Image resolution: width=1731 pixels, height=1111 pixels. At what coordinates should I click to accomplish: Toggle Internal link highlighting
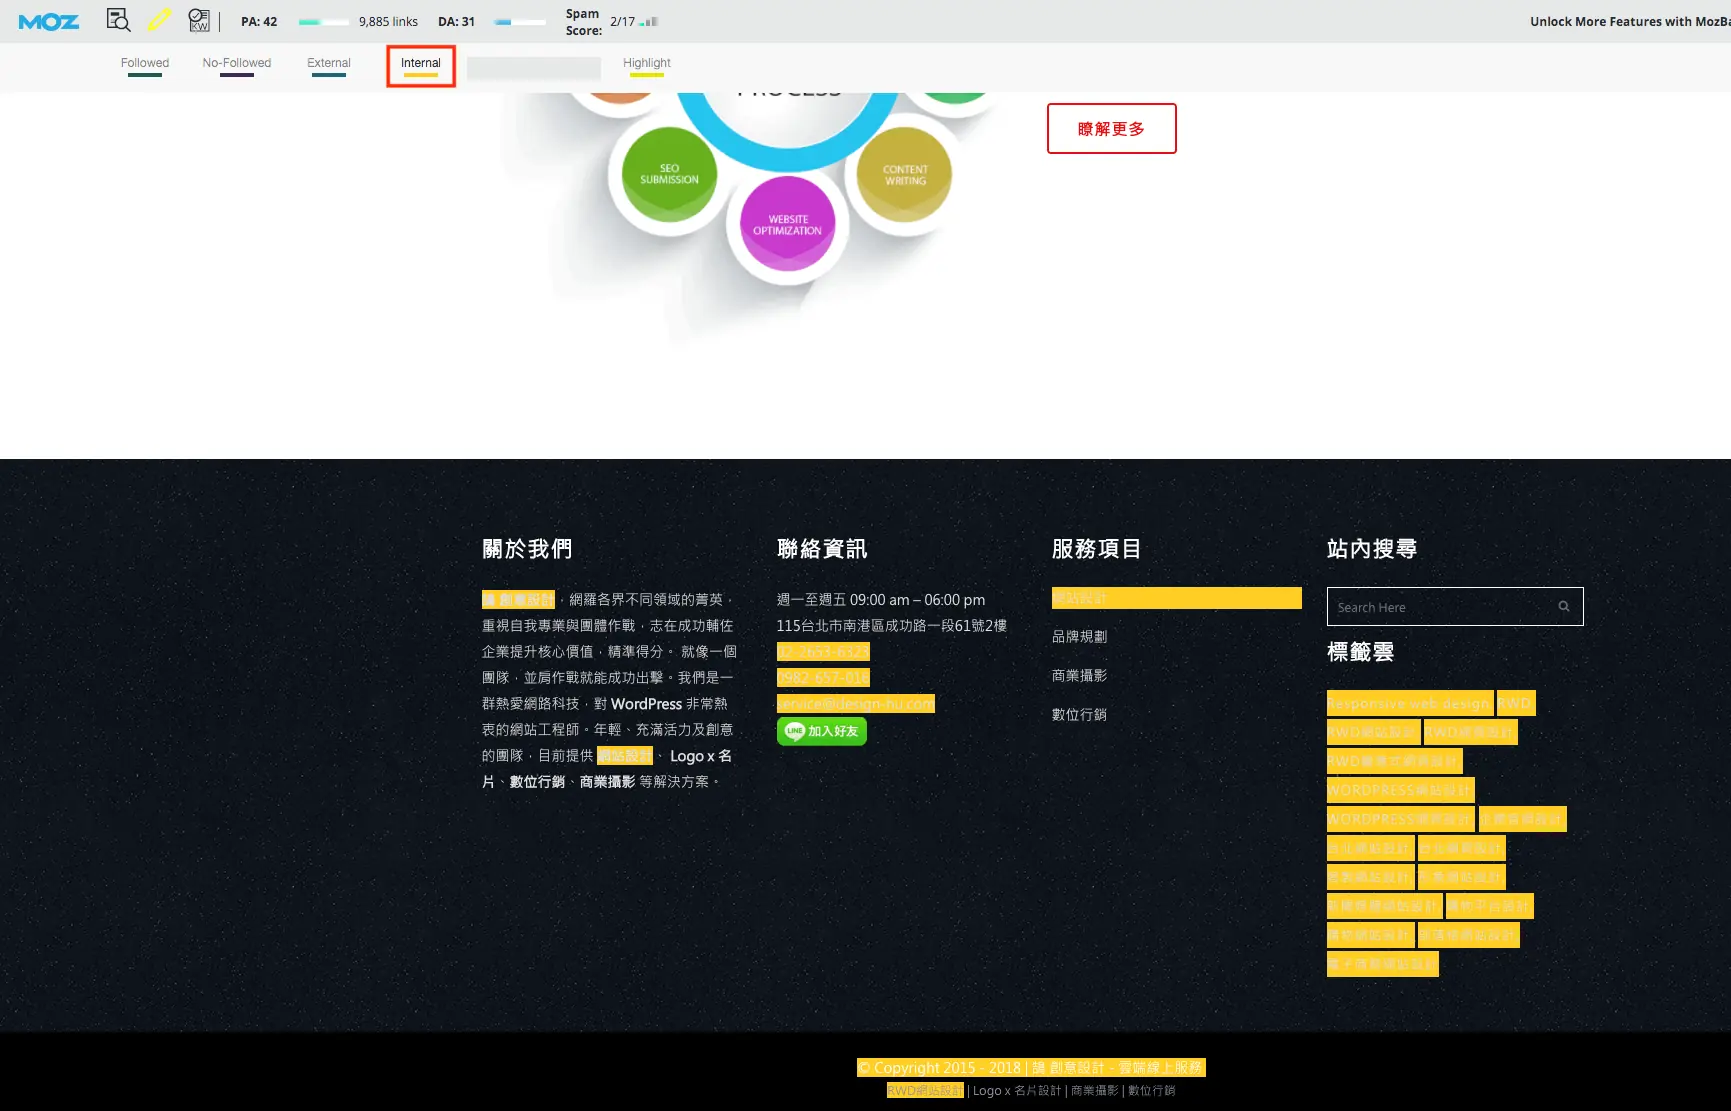coord(421,66)
